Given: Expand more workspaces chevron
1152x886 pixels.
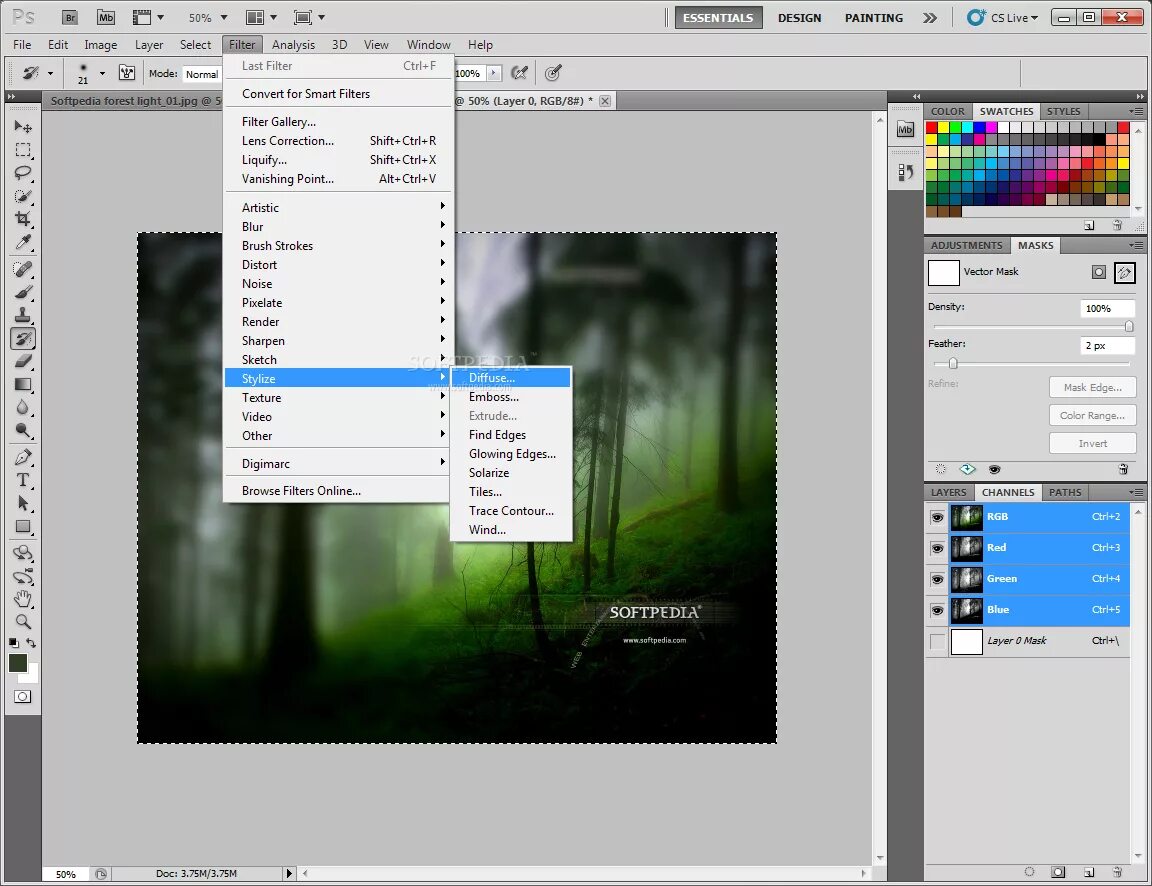Looking at the screenshot, I should (930, 18).
